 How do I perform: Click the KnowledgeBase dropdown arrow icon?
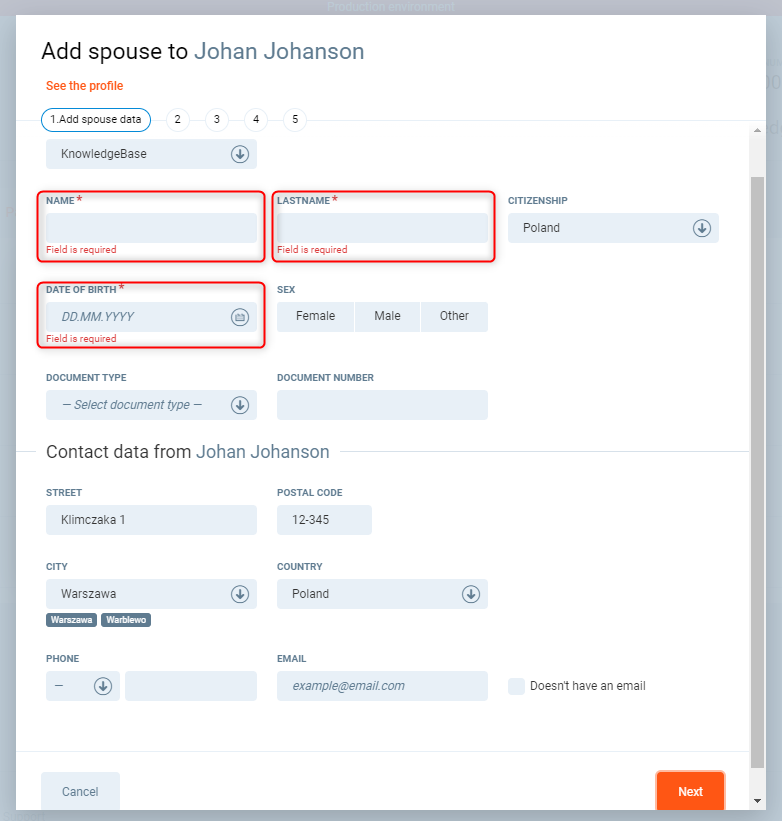pos(239,154)
